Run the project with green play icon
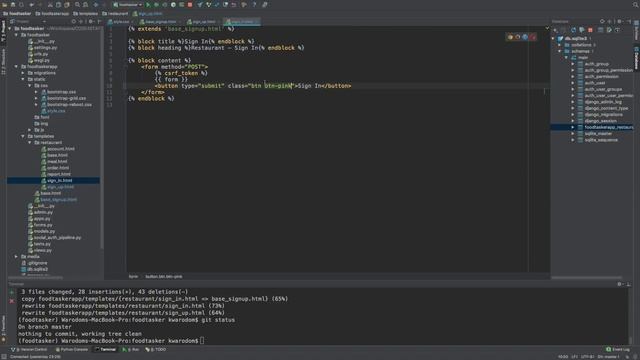Screen dimensions: 640x360 (148, 5)
